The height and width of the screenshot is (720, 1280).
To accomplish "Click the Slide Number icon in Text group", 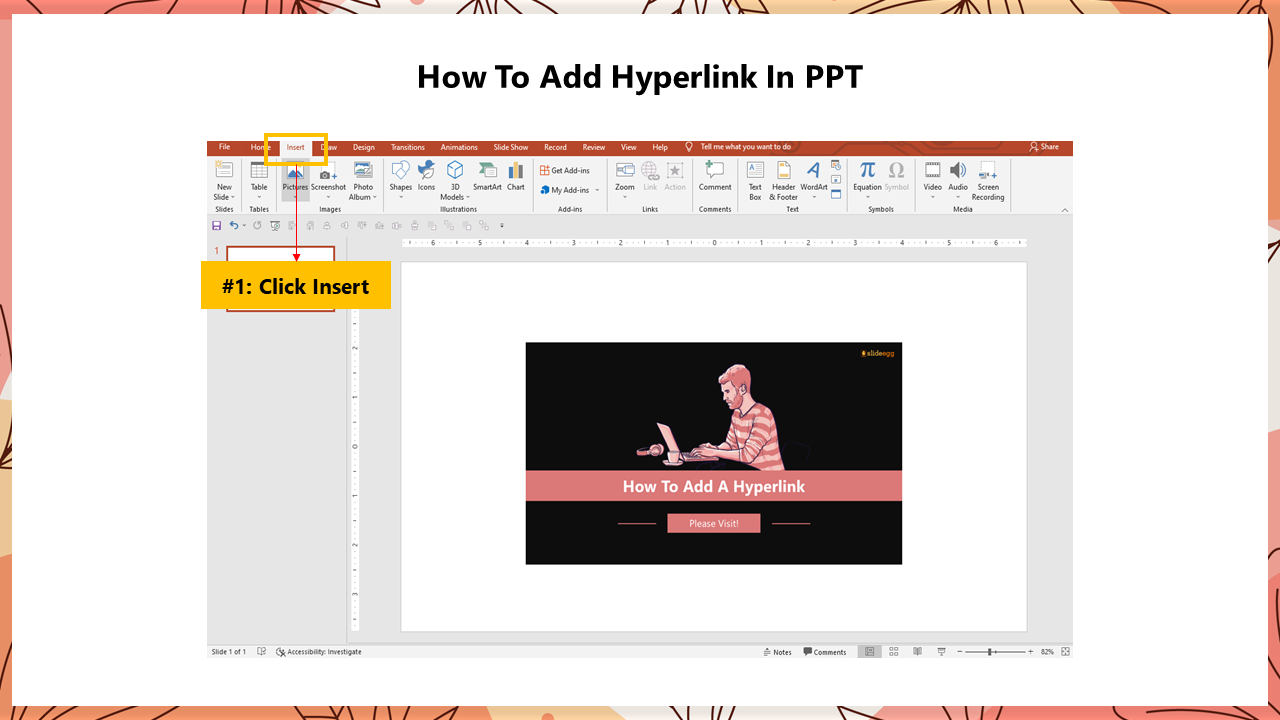I will (836, 180).
